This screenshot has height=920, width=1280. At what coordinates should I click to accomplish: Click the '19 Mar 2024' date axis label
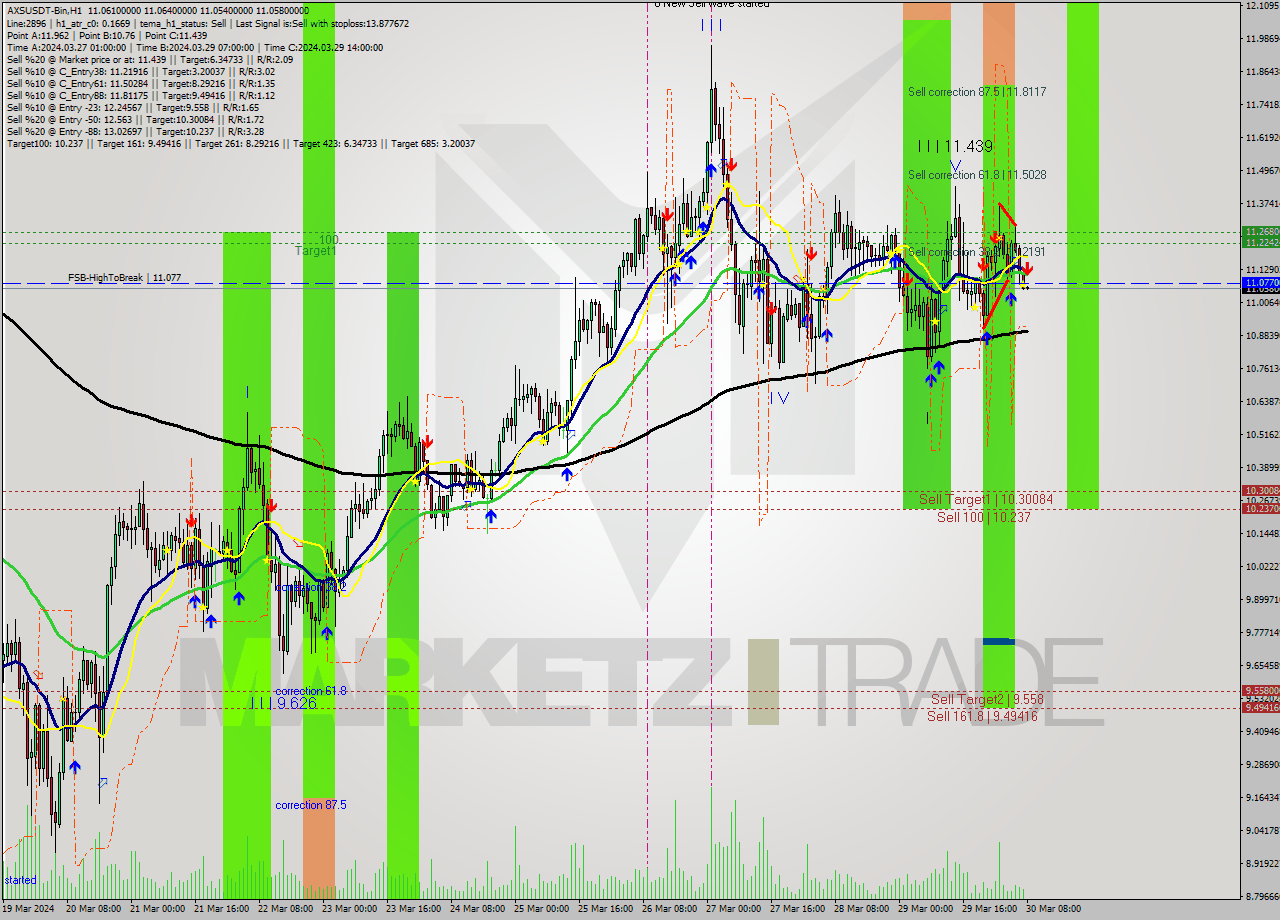coord(30,909)
